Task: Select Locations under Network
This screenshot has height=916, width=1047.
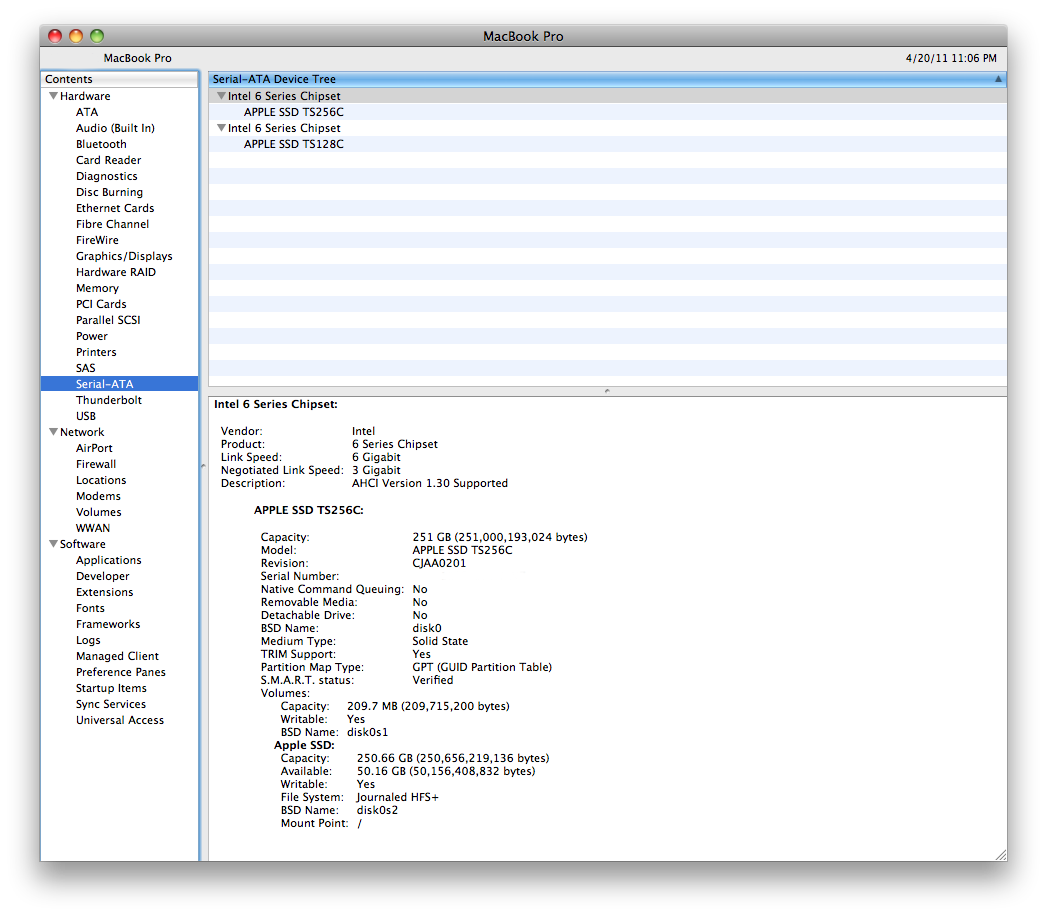Action: (x=101, y=480)
